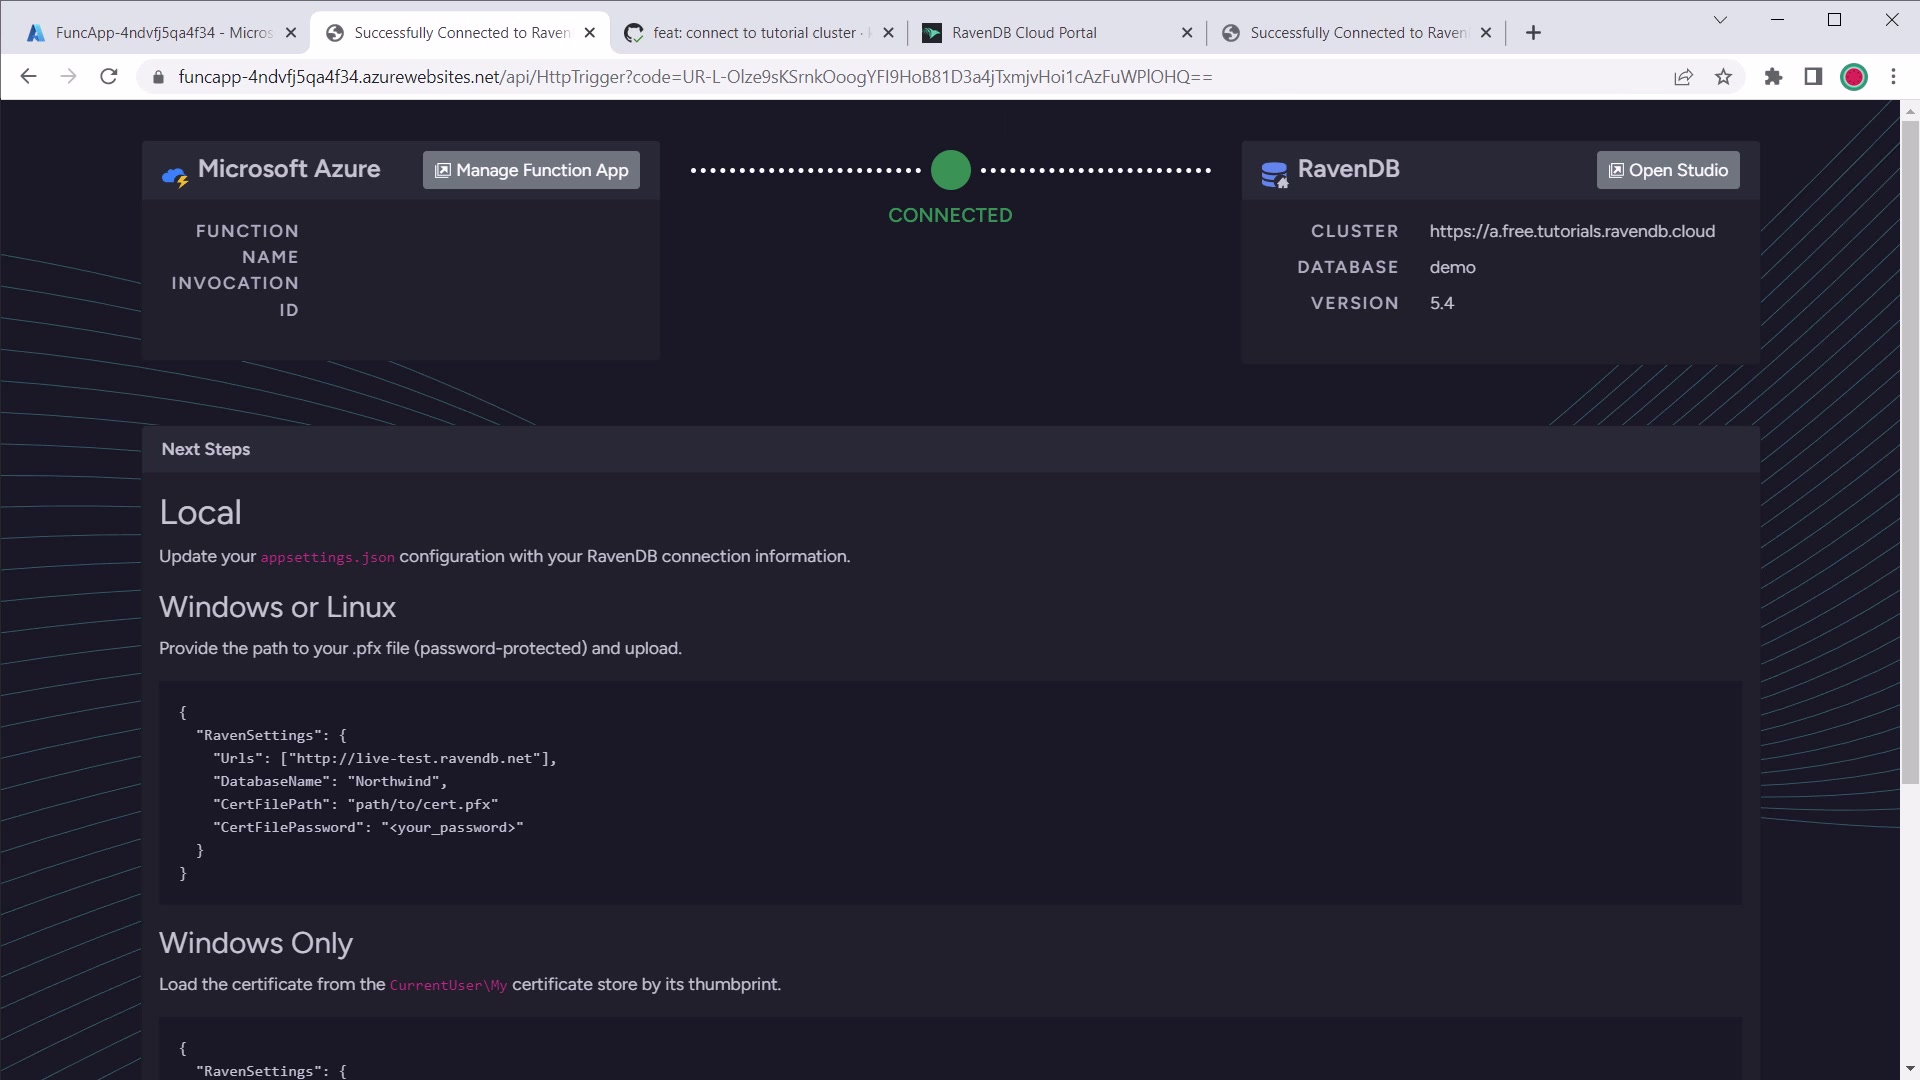Click the green connected status circle
The image size is (1920, 1080).
[951, 170]
